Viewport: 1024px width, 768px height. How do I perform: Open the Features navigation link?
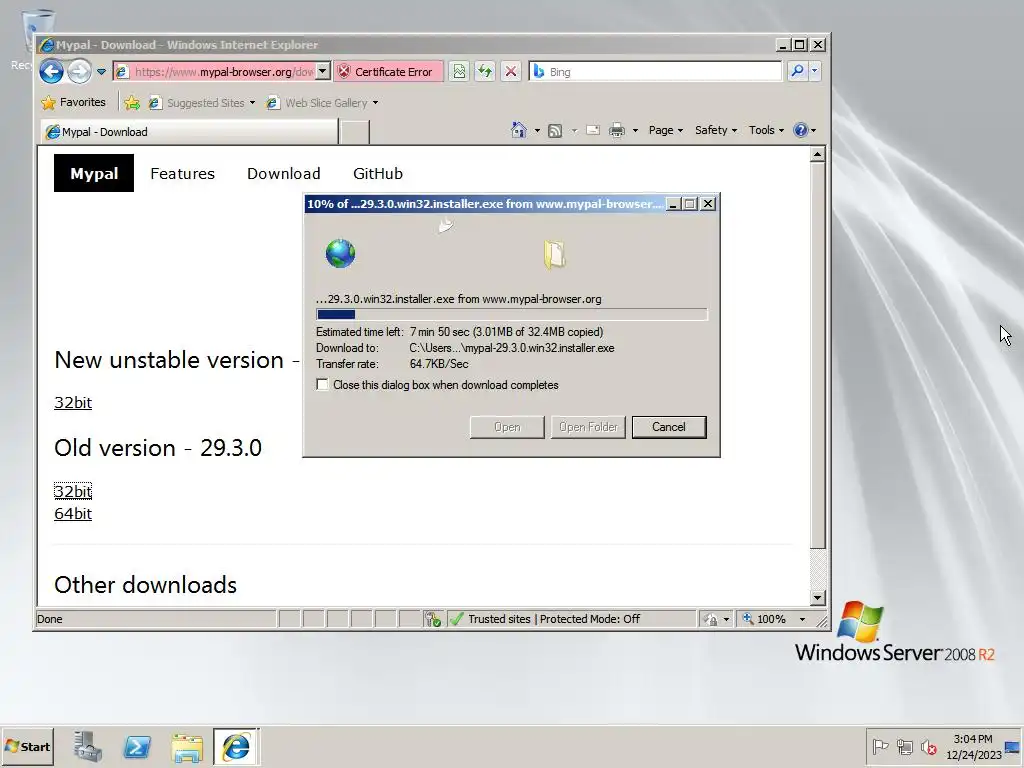[182, 174]
